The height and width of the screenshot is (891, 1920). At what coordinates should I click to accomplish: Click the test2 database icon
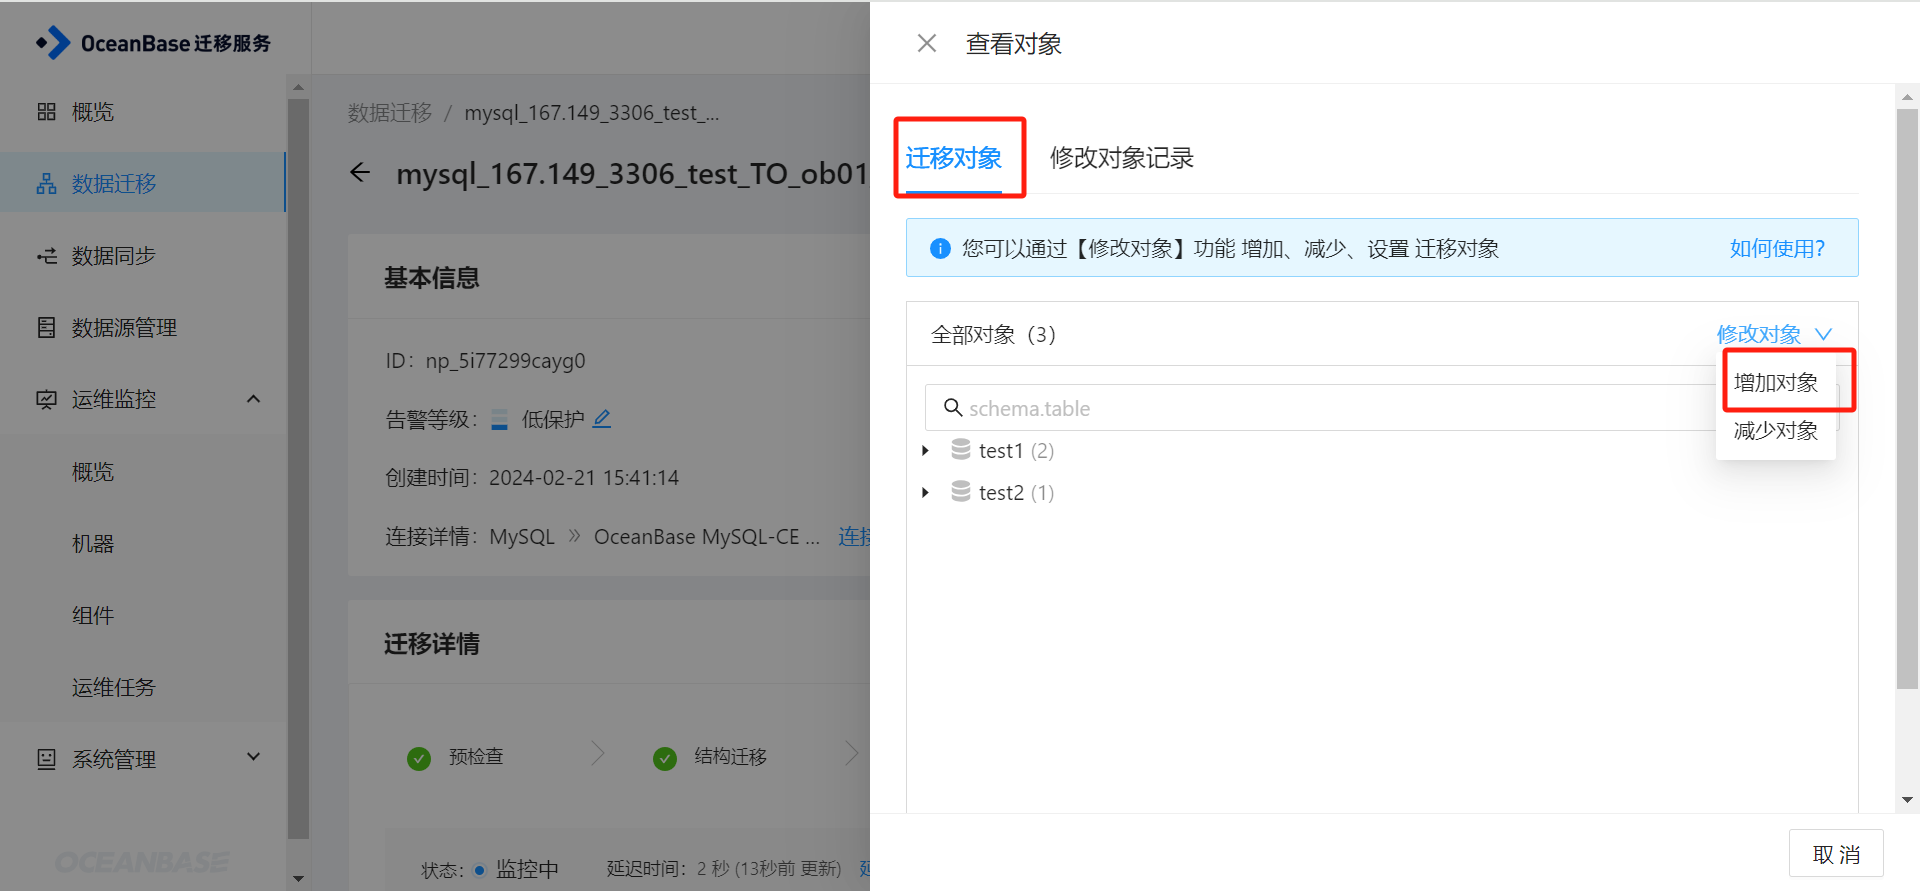[961, 492]
